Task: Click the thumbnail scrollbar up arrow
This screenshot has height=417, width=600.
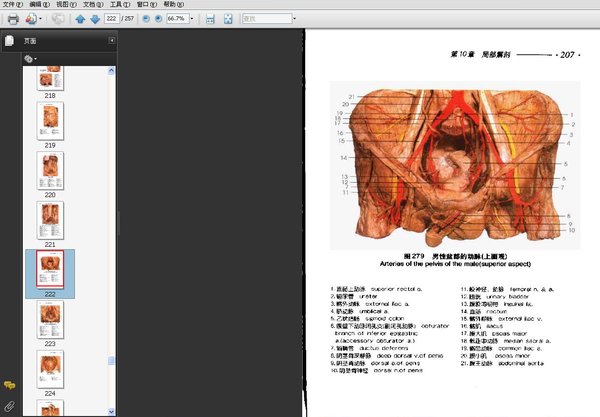Action: point(111,70)
